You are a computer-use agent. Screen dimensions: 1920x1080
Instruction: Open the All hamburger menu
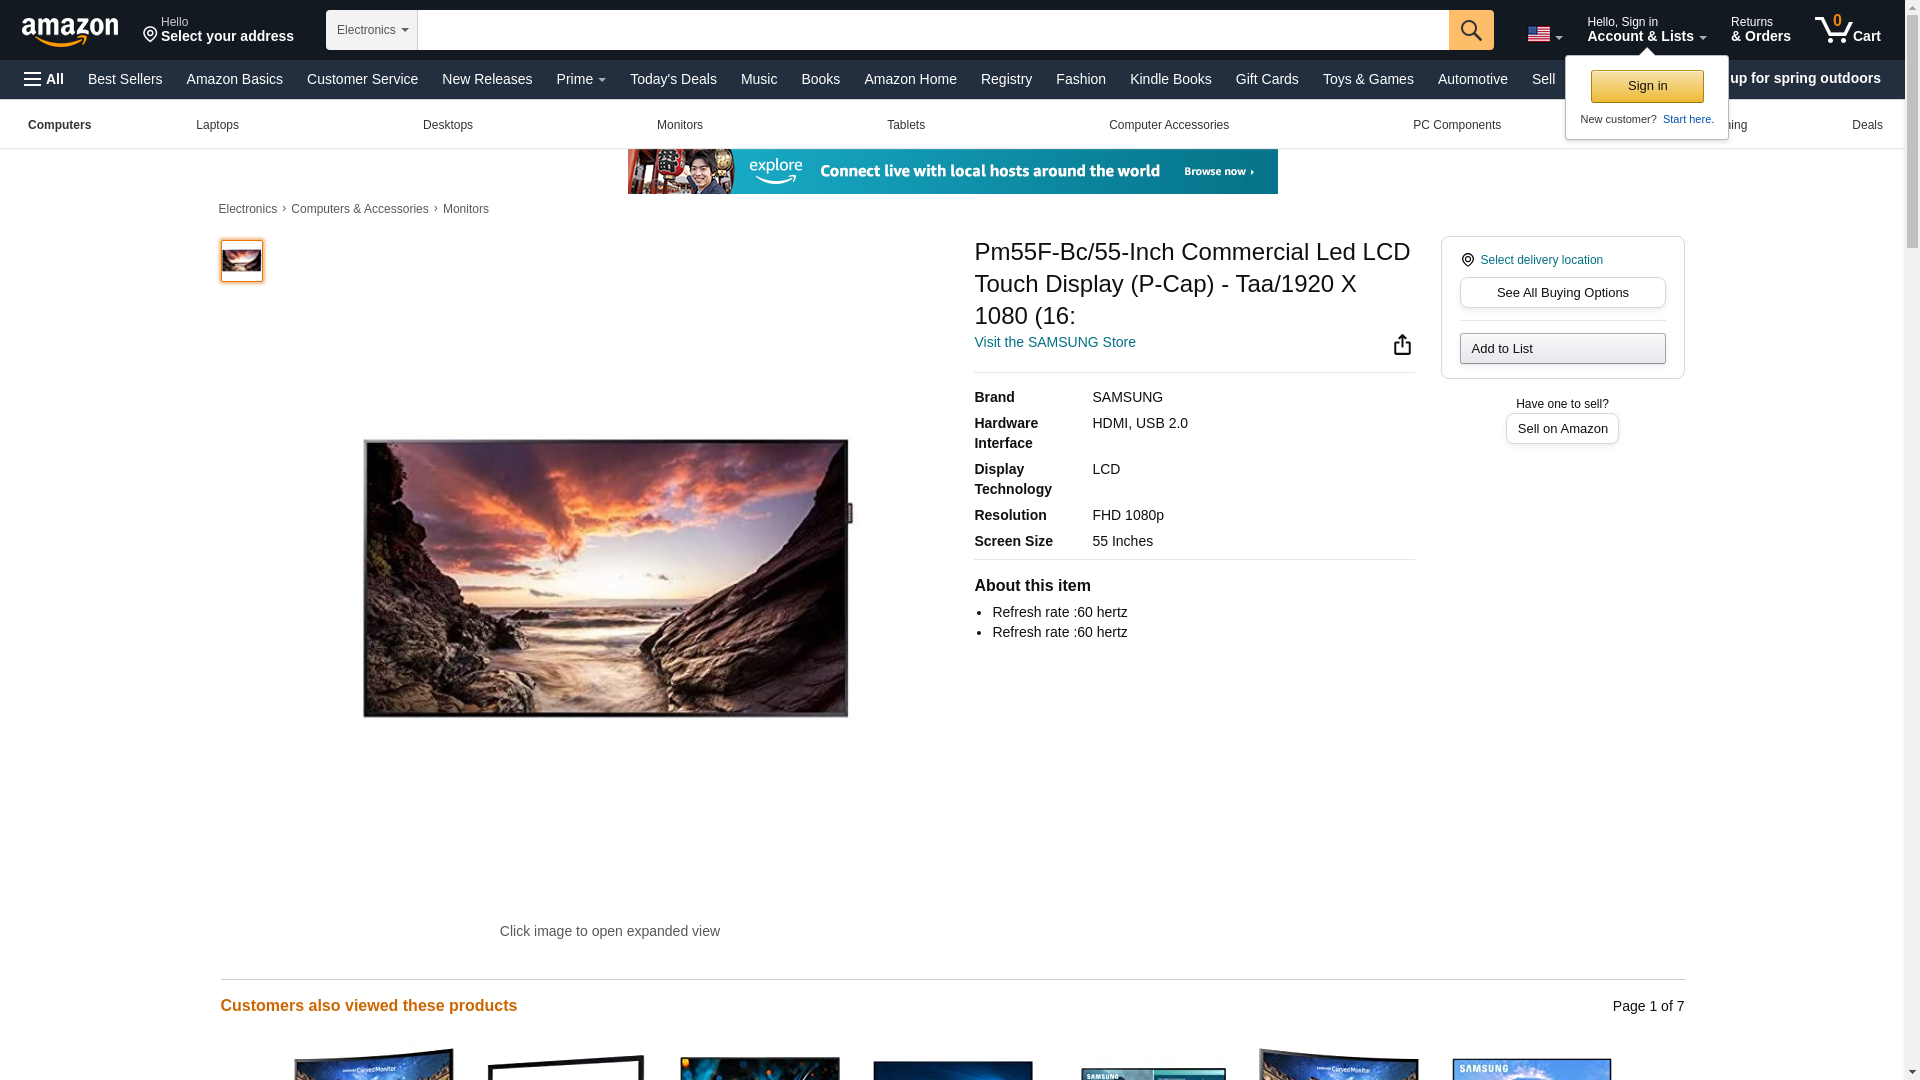[44, 79]
